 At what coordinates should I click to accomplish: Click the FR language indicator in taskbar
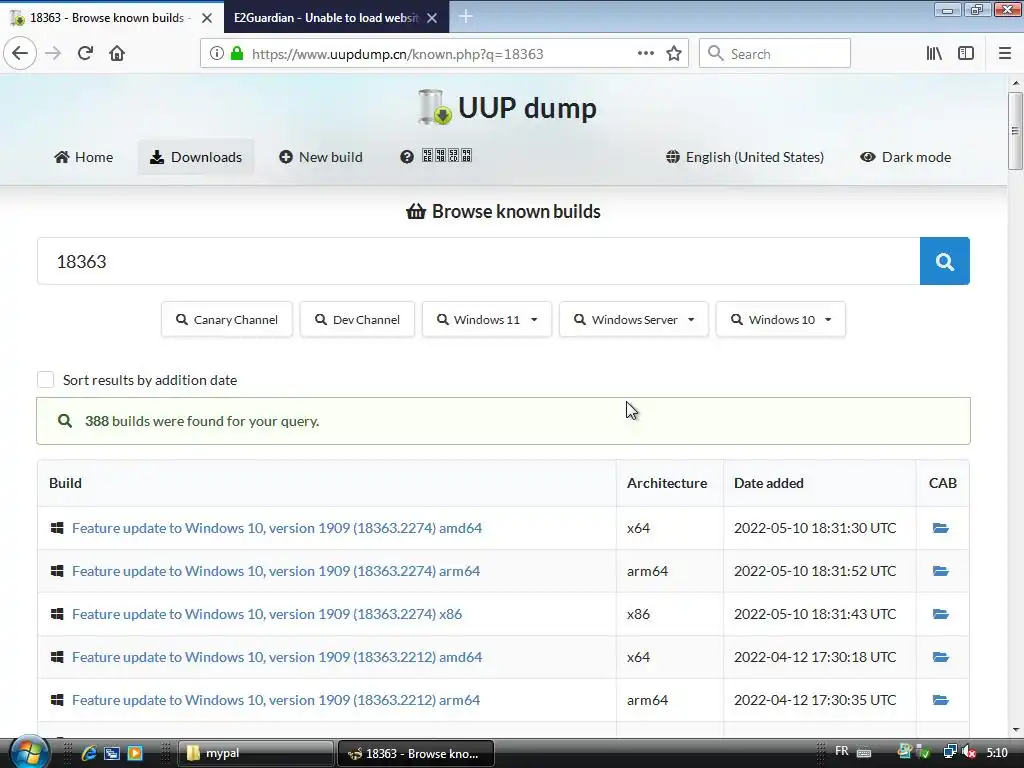842,751
